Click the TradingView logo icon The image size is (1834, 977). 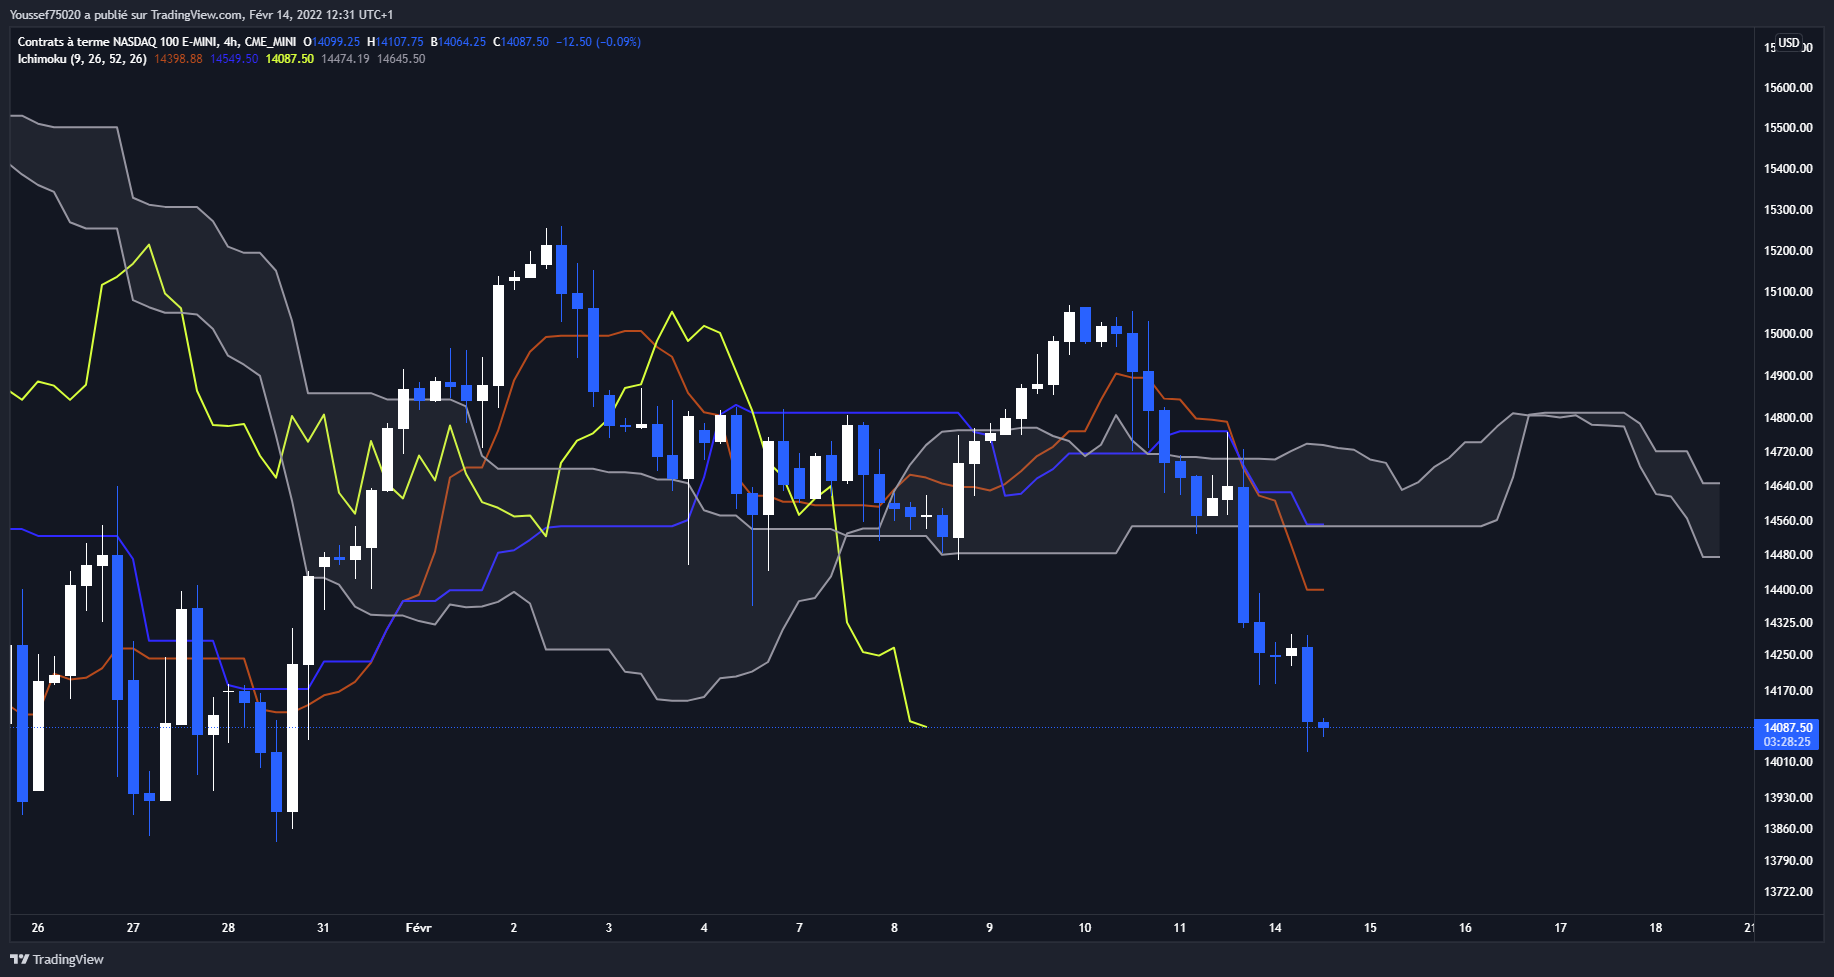19,959
